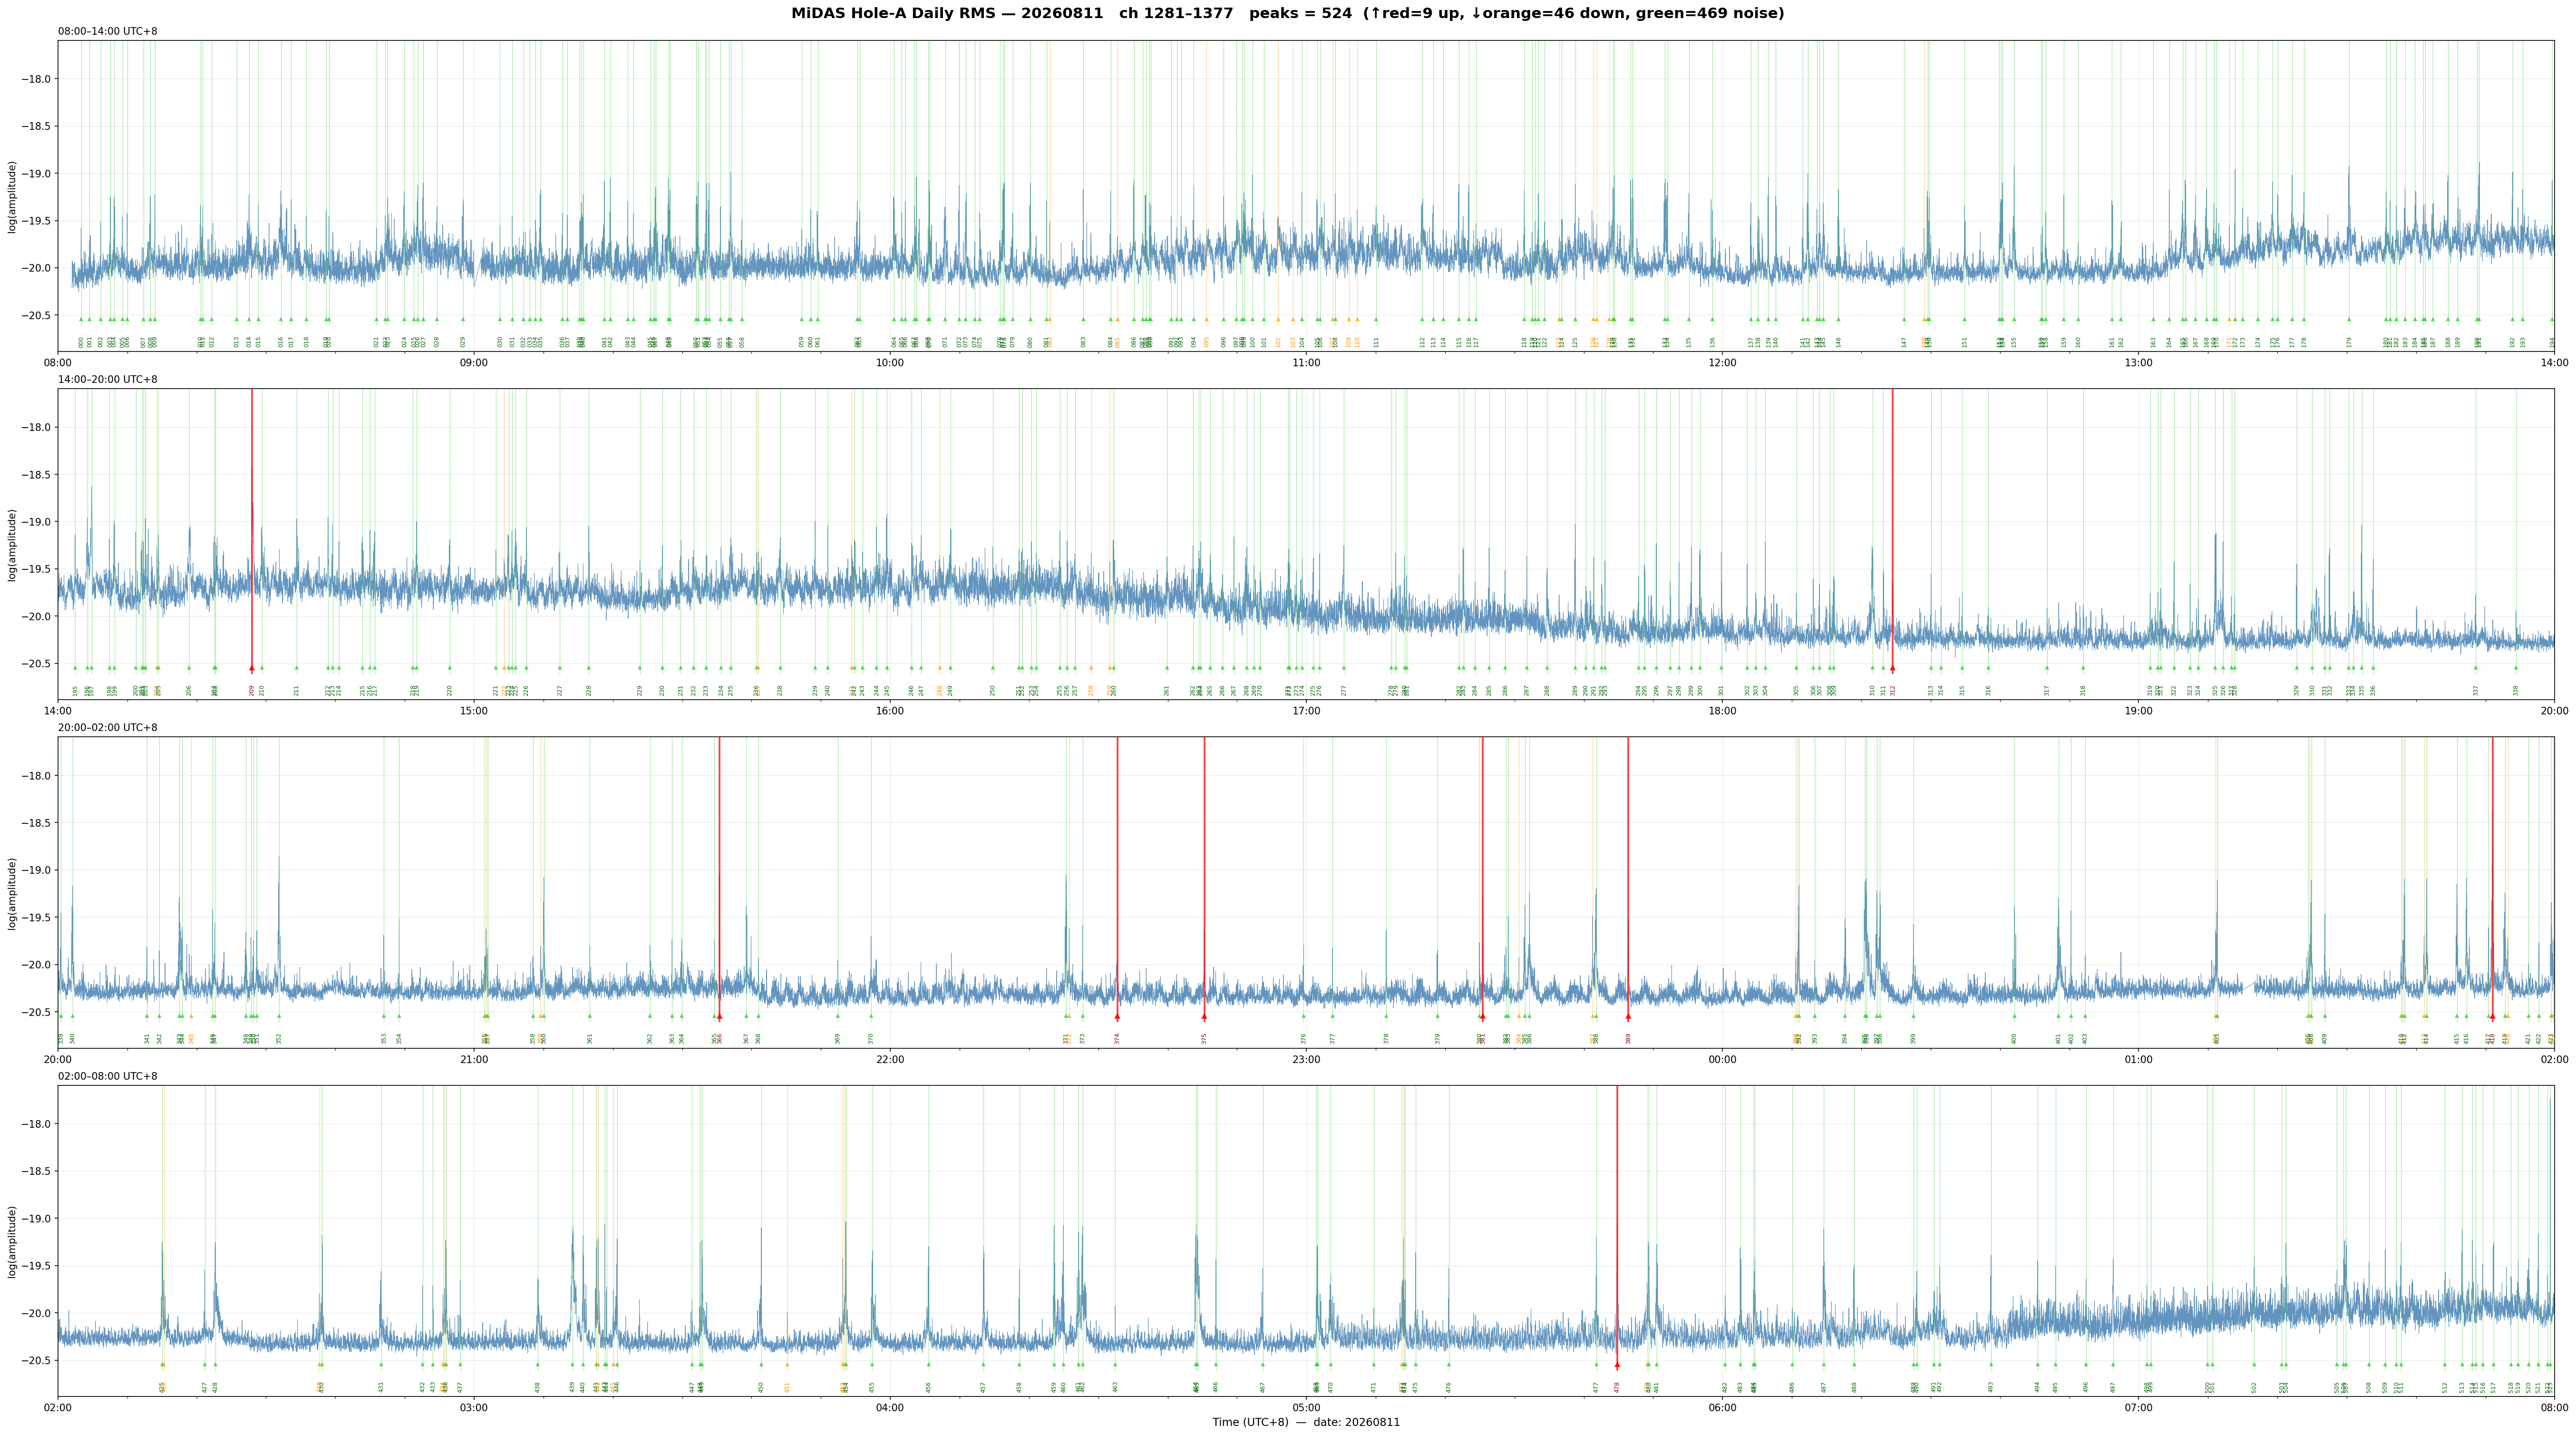Select red up-peak marker 375
2576x1435 pixels.
coord(1204,1017)
